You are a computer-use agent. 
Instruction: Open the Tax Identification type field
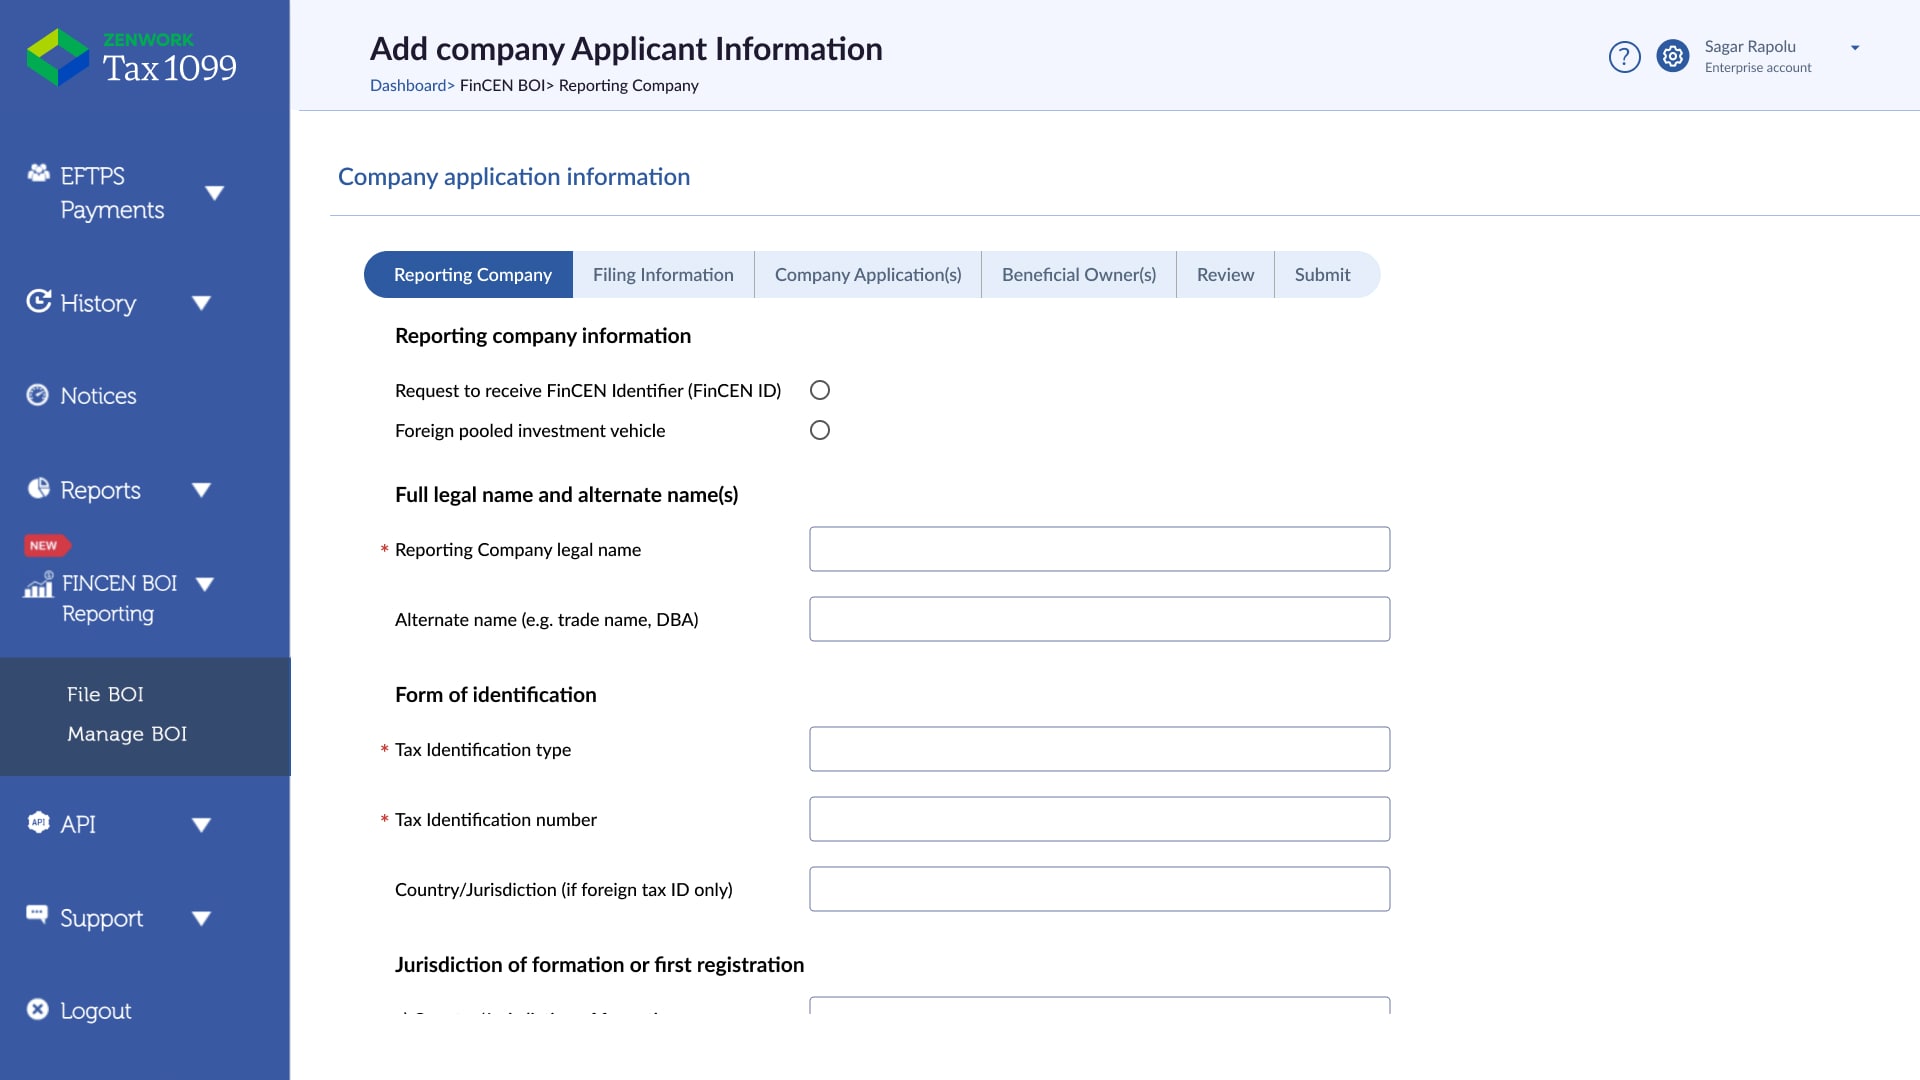click(1099, 749)
